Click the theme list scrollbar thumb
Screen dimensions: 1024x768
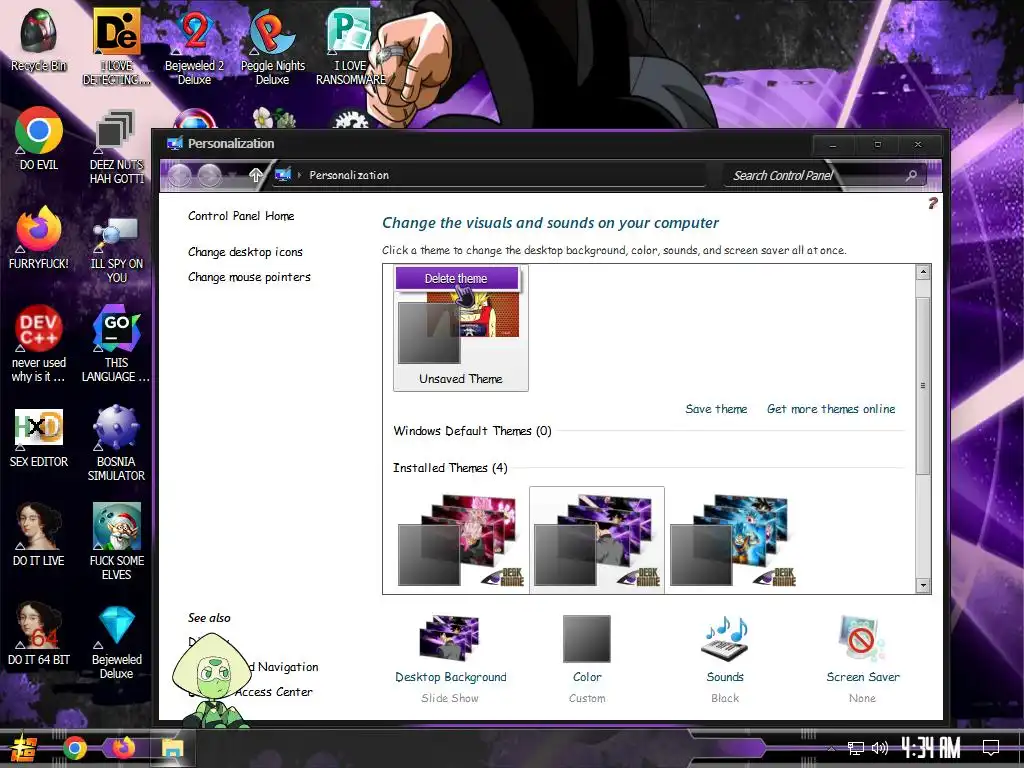point(923,385)
